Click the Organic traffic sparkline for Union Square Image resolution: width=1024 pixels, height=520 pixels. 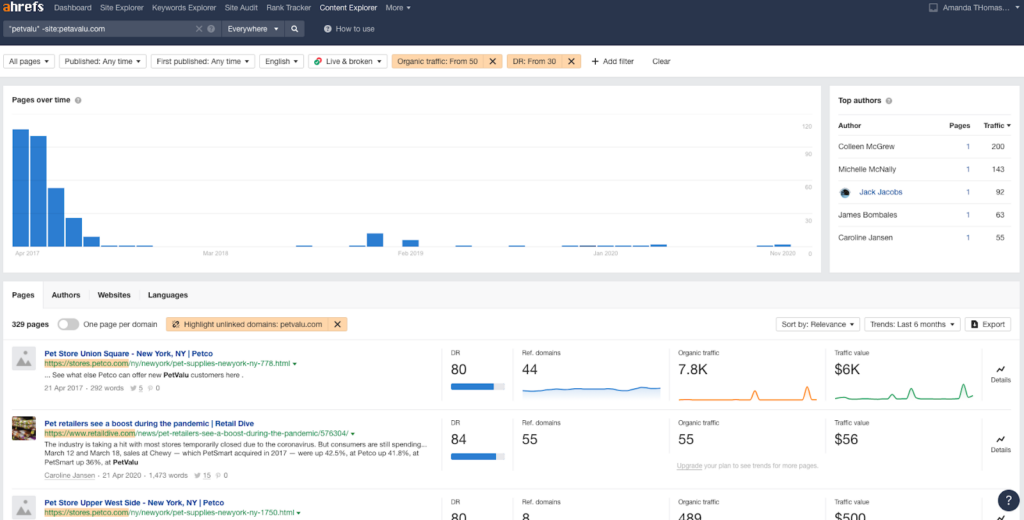coord(748,393)
